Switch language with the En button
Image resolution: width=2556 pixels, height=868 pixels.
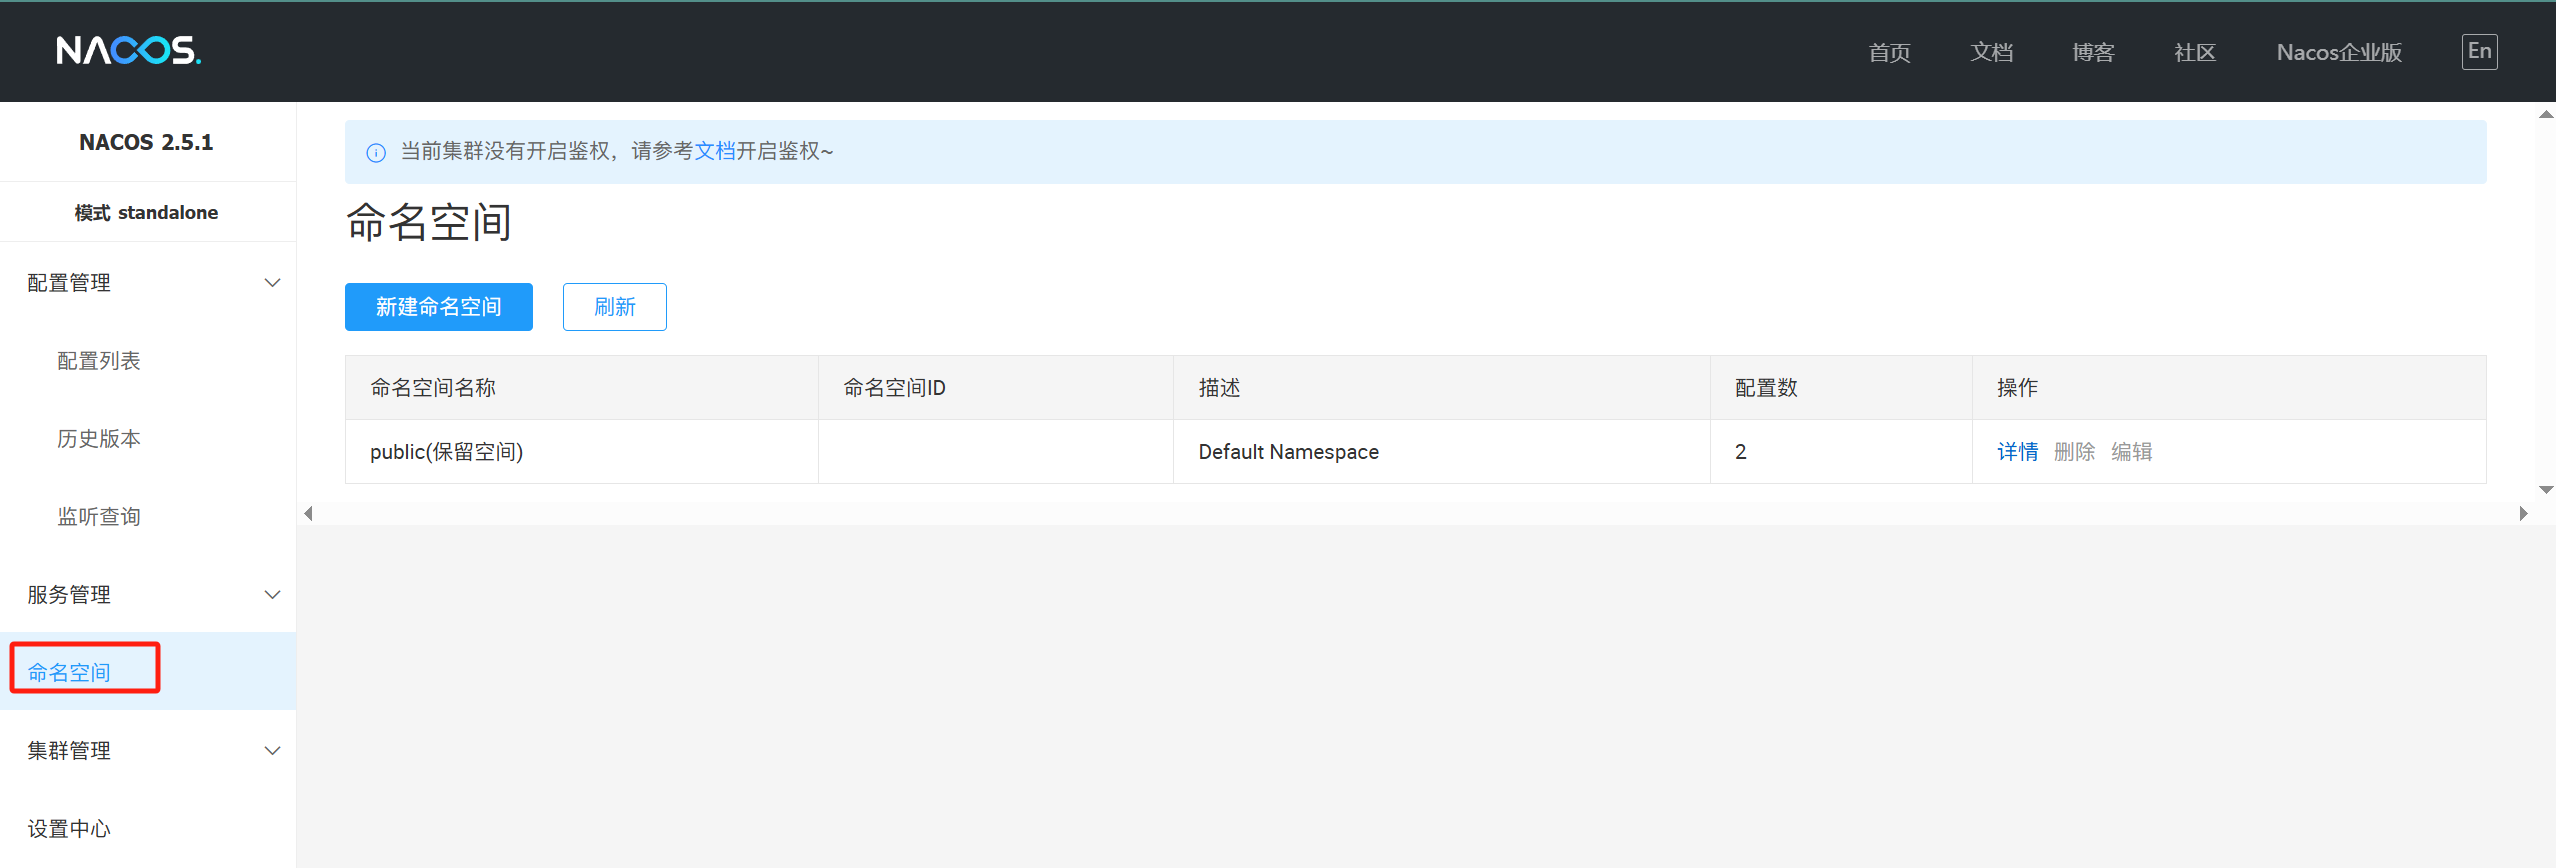coord(2478,52)
